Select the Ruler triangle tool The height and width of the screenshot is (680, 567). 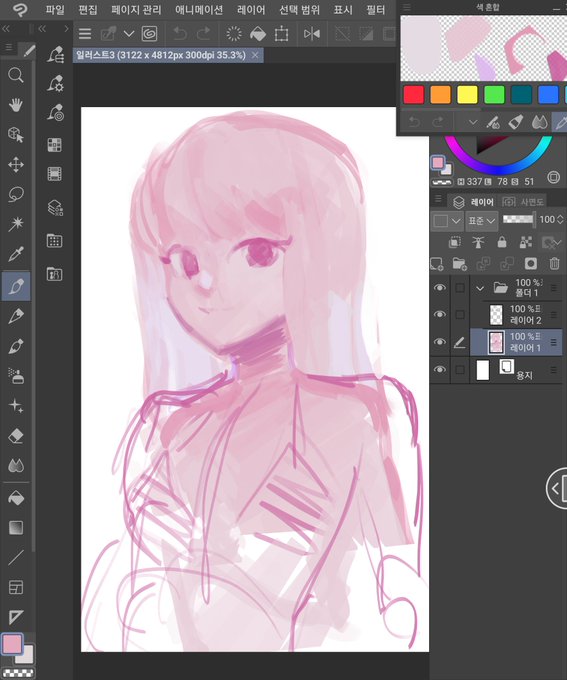tap(16, 617)
